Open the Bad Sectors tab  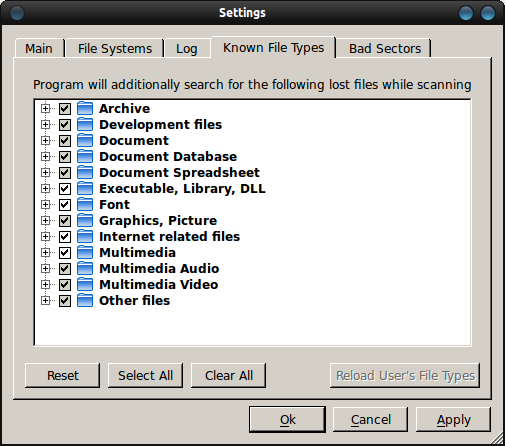pyautogui.click(x=385, y=48)
